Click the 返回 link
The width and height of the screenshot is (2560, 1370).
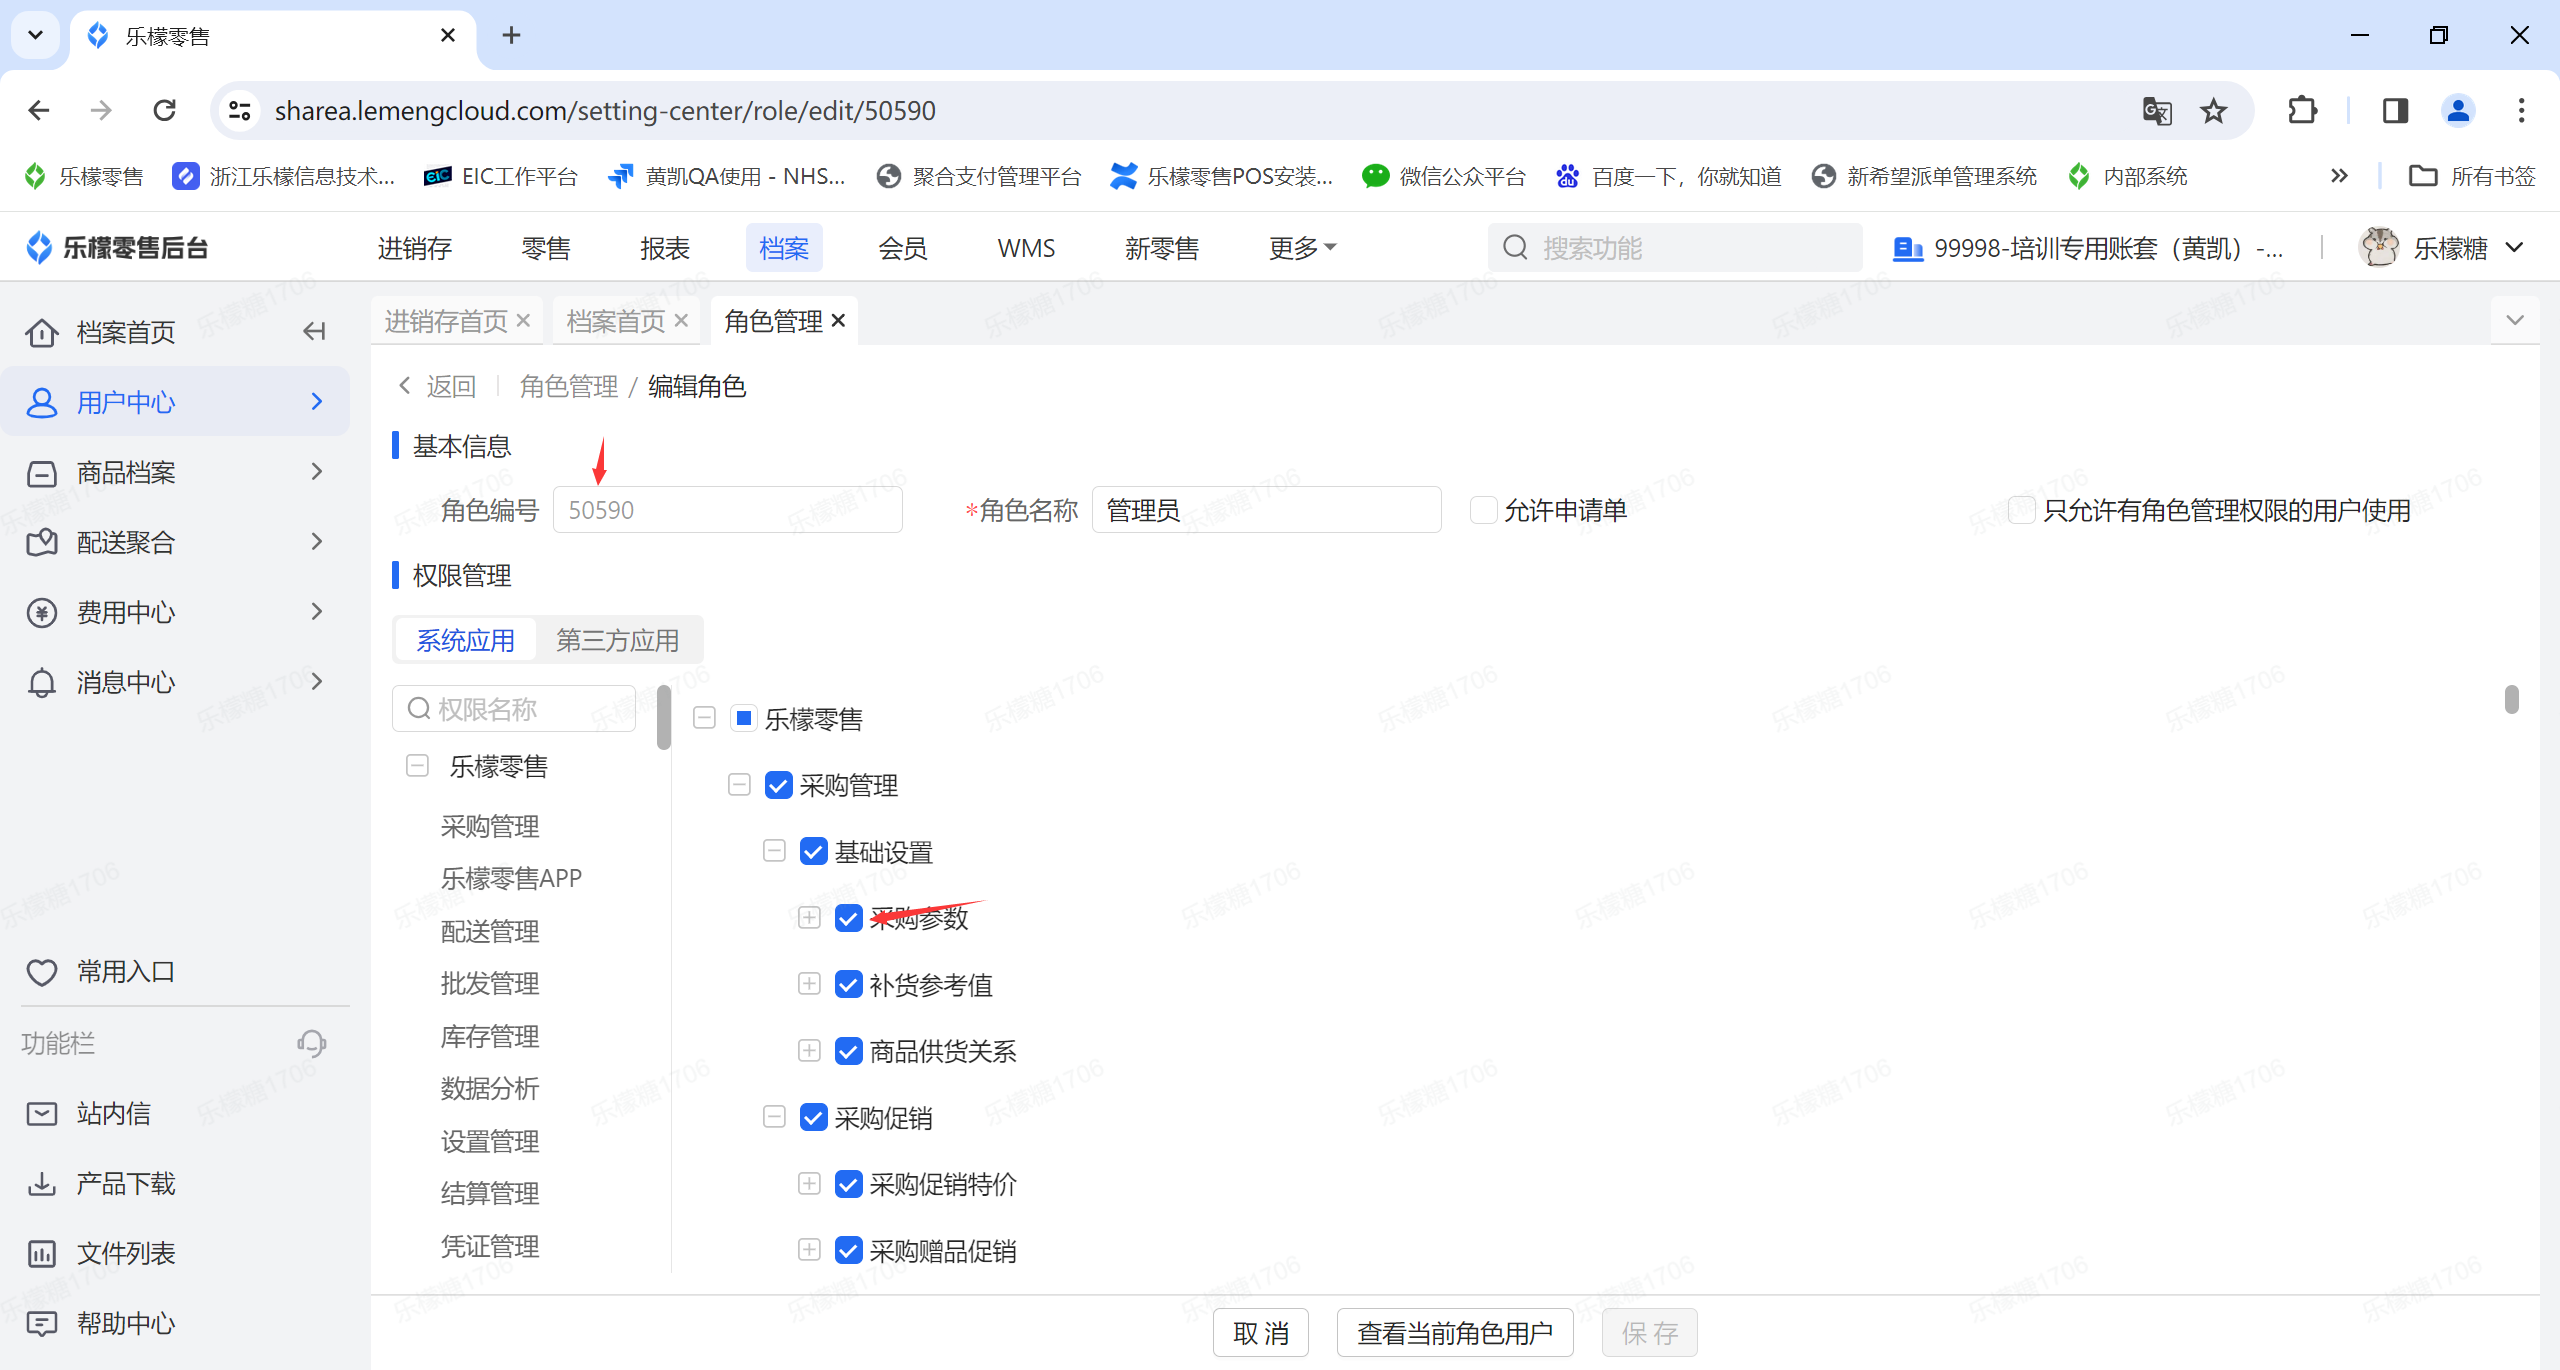click(438, 386)
